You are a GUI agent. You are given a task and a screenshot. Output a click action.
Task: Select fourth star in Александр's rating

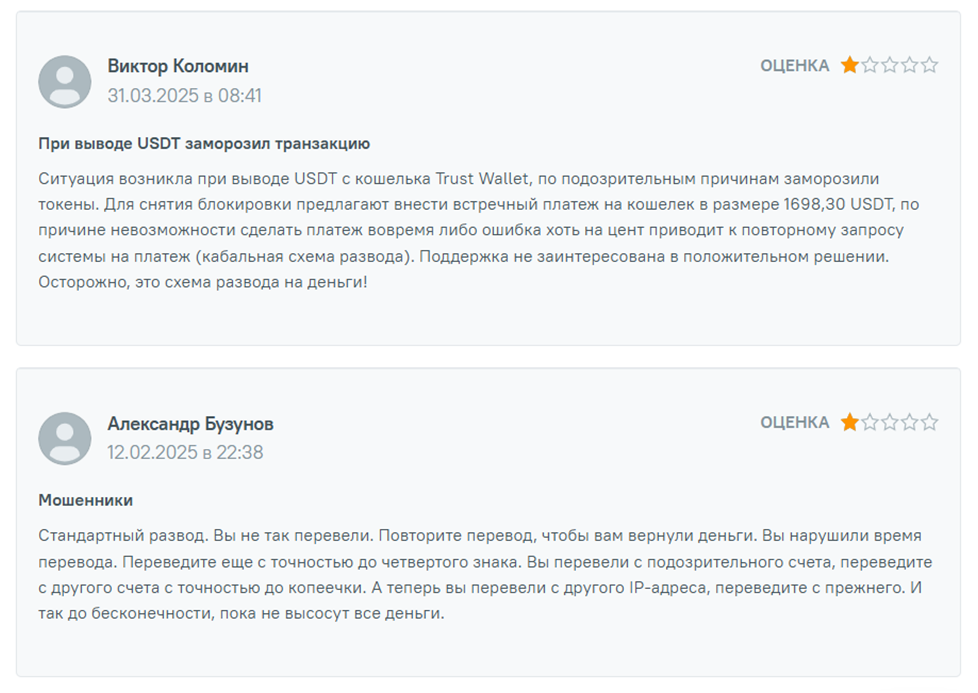909,422
